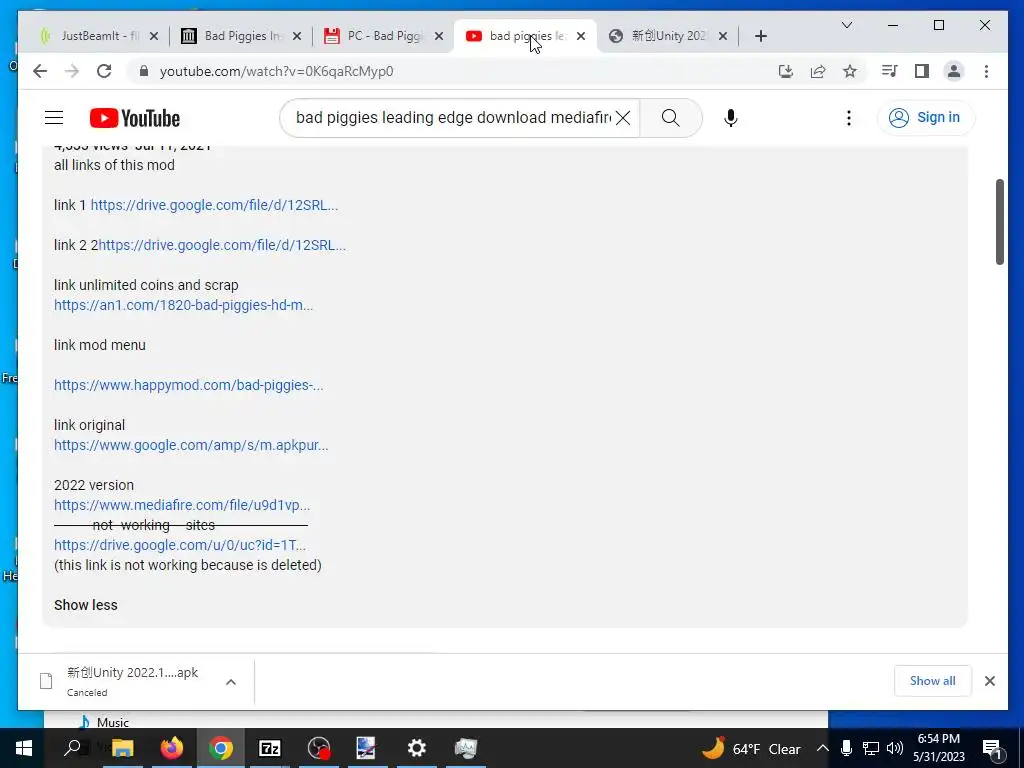This screenshot has width=1024, height=768.
Task: Collapse description with Show less
Action: 86,605
